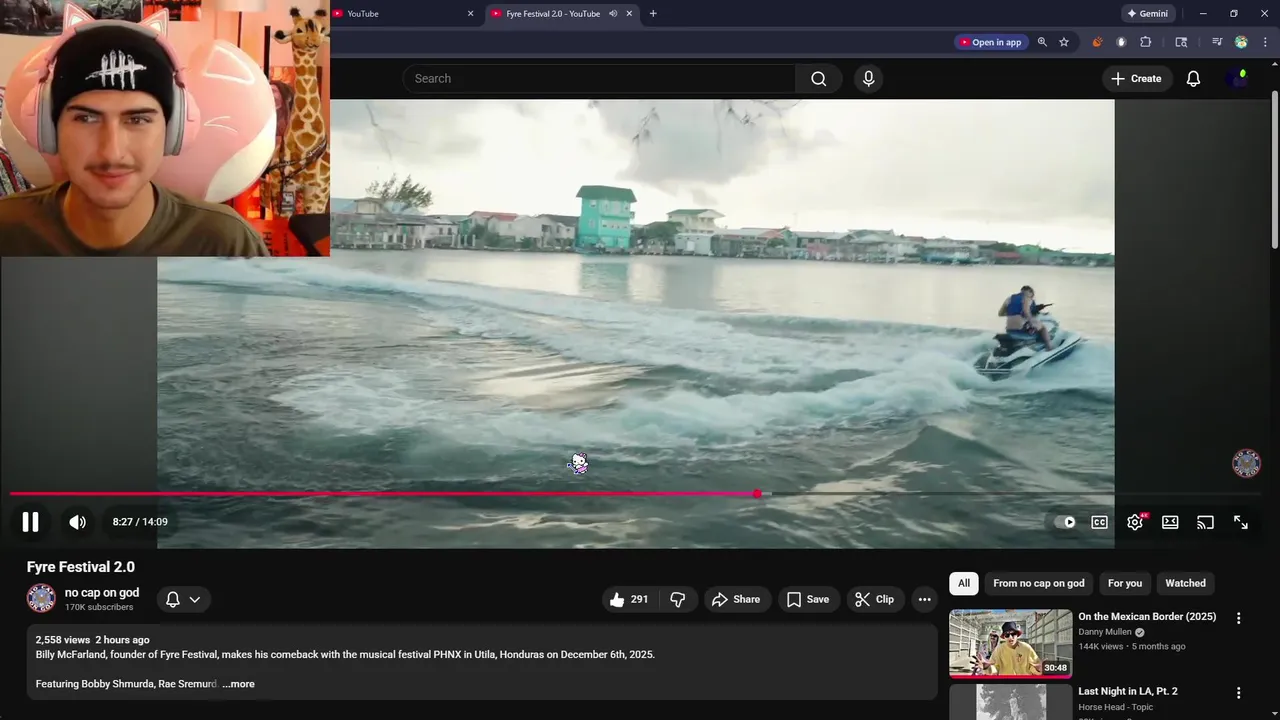Open a new browser tab
The height and width of the screenshot is (720, 1280).
(653, 14)
